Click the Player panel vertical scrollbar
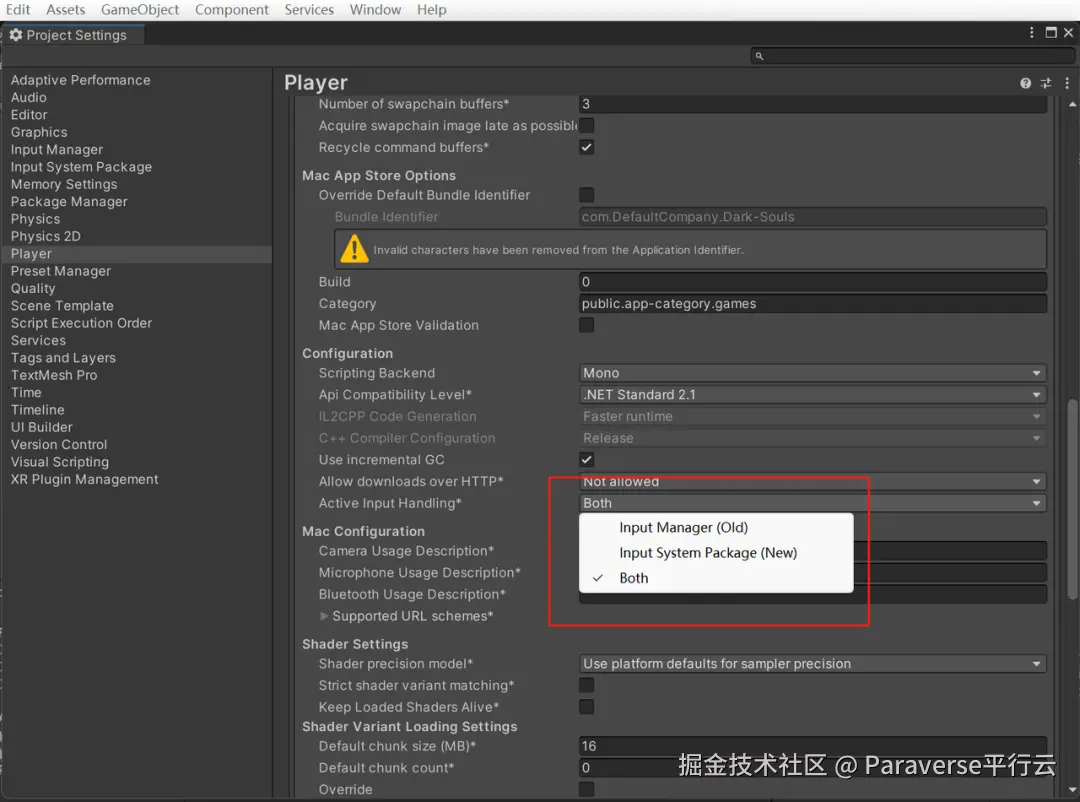Image resolution: width=1080 pixels, height=802 pixels. click(1072, 500)
